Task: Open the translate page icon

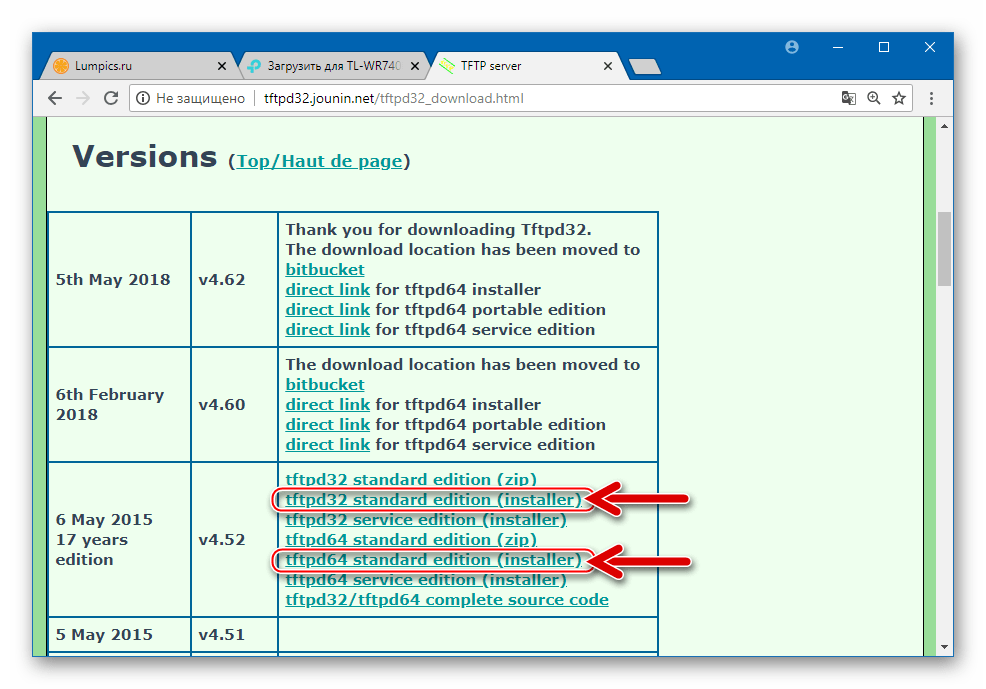Action: (848, 98)
